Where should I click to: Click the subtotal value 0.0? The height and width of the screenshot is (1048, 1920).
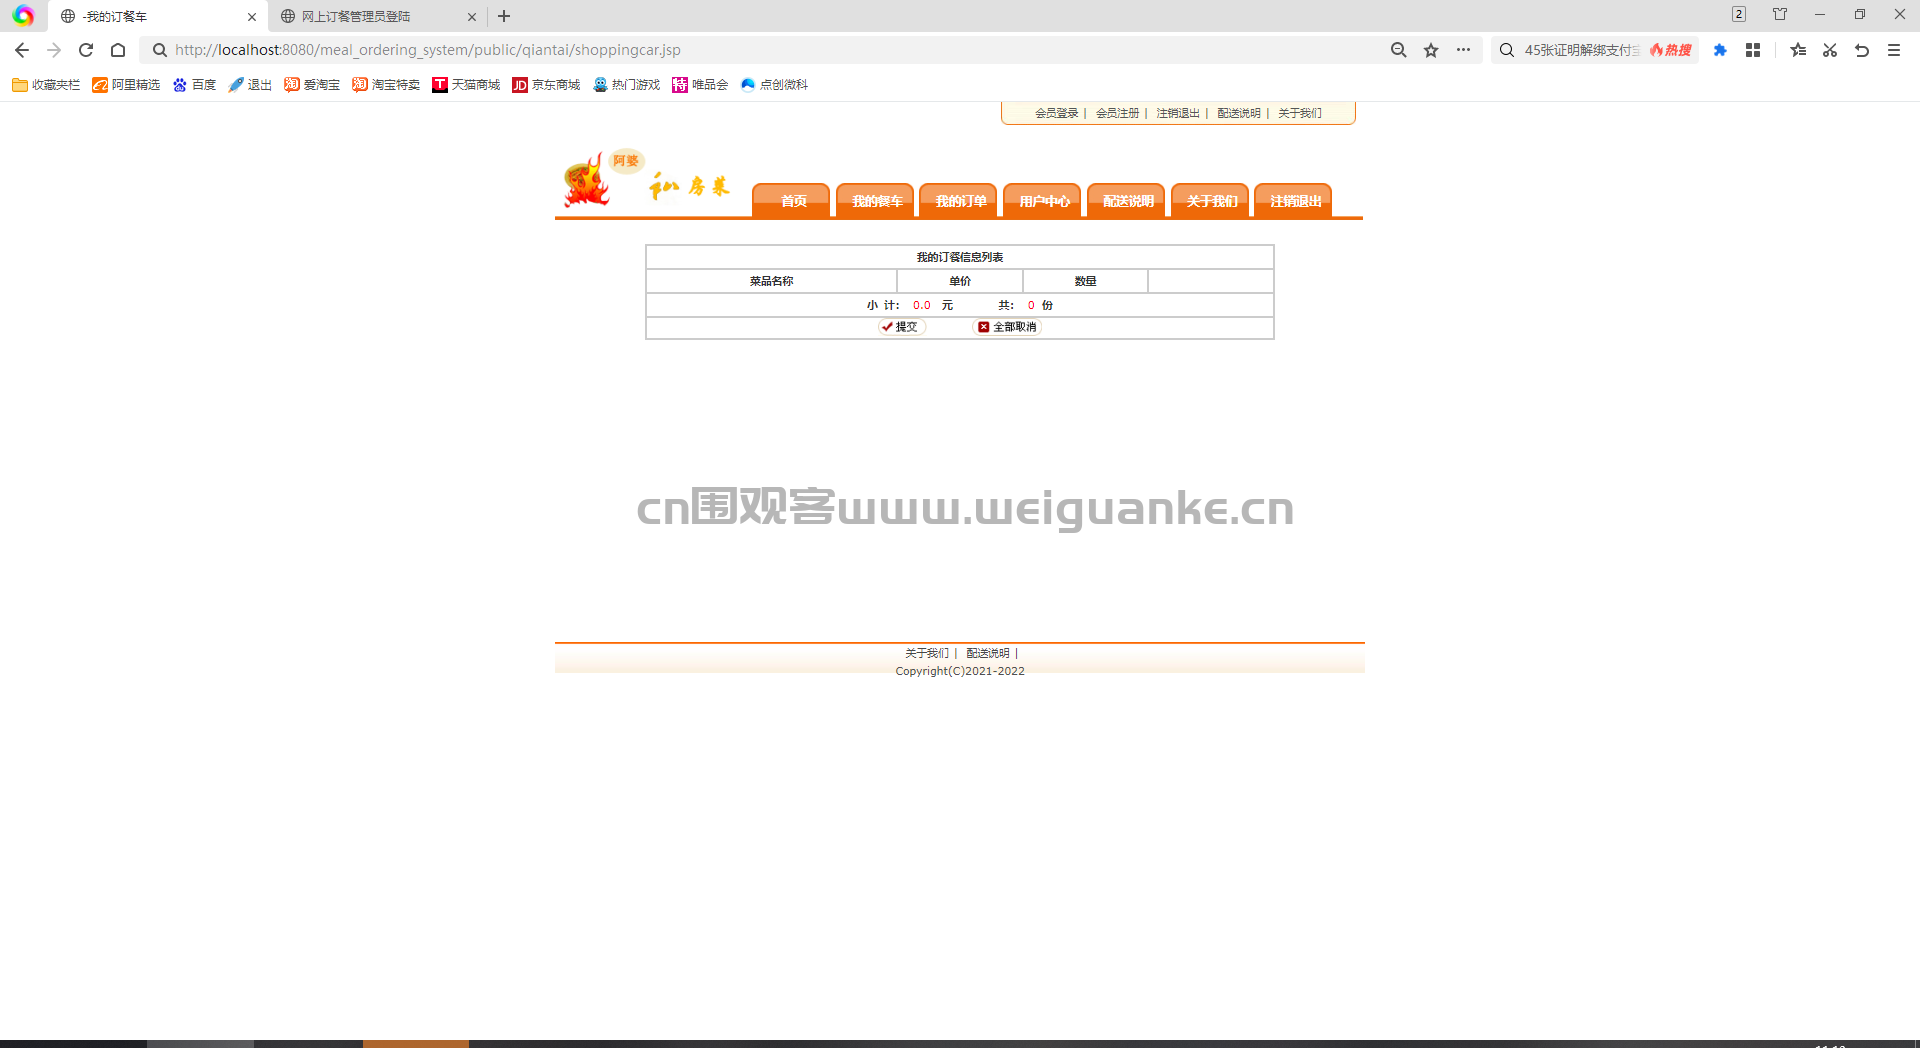[x=921, y=305]
